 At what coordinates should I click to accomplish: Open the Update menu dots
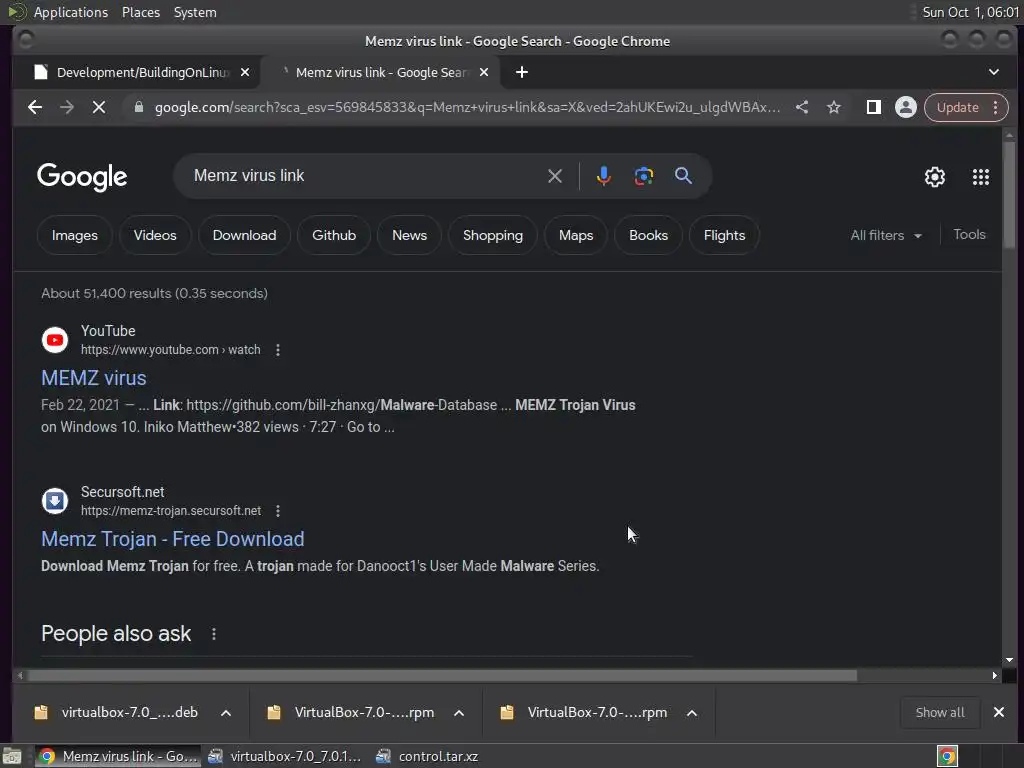pos(995,107)
